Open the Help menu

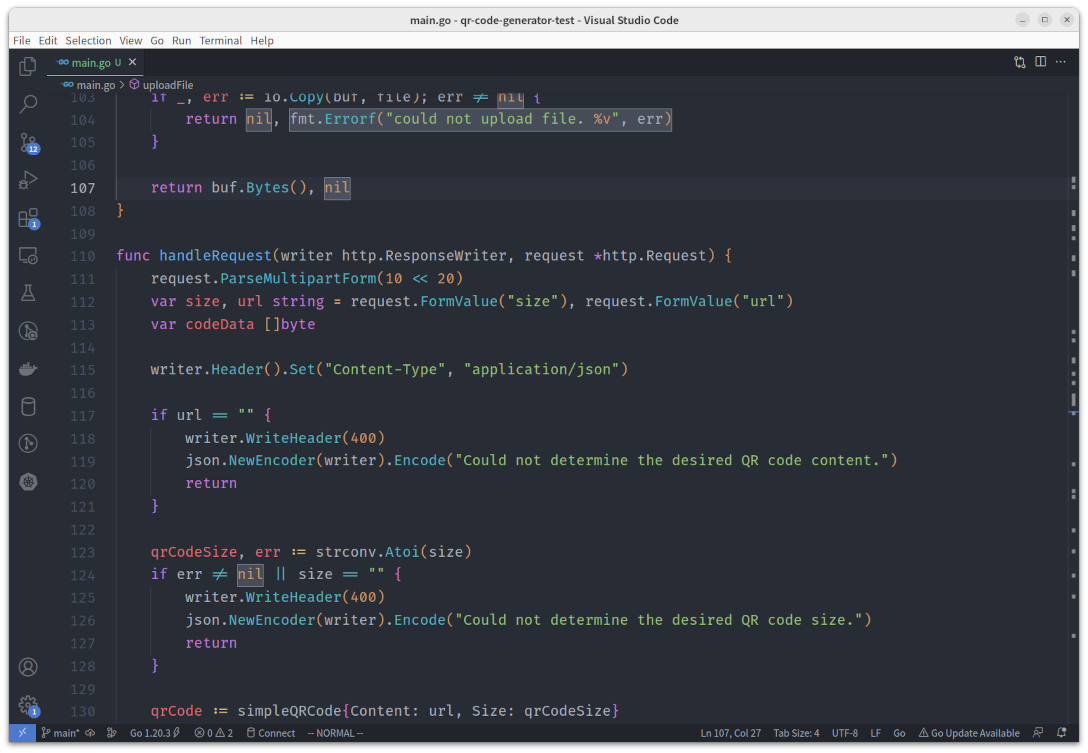click(262, 40)
